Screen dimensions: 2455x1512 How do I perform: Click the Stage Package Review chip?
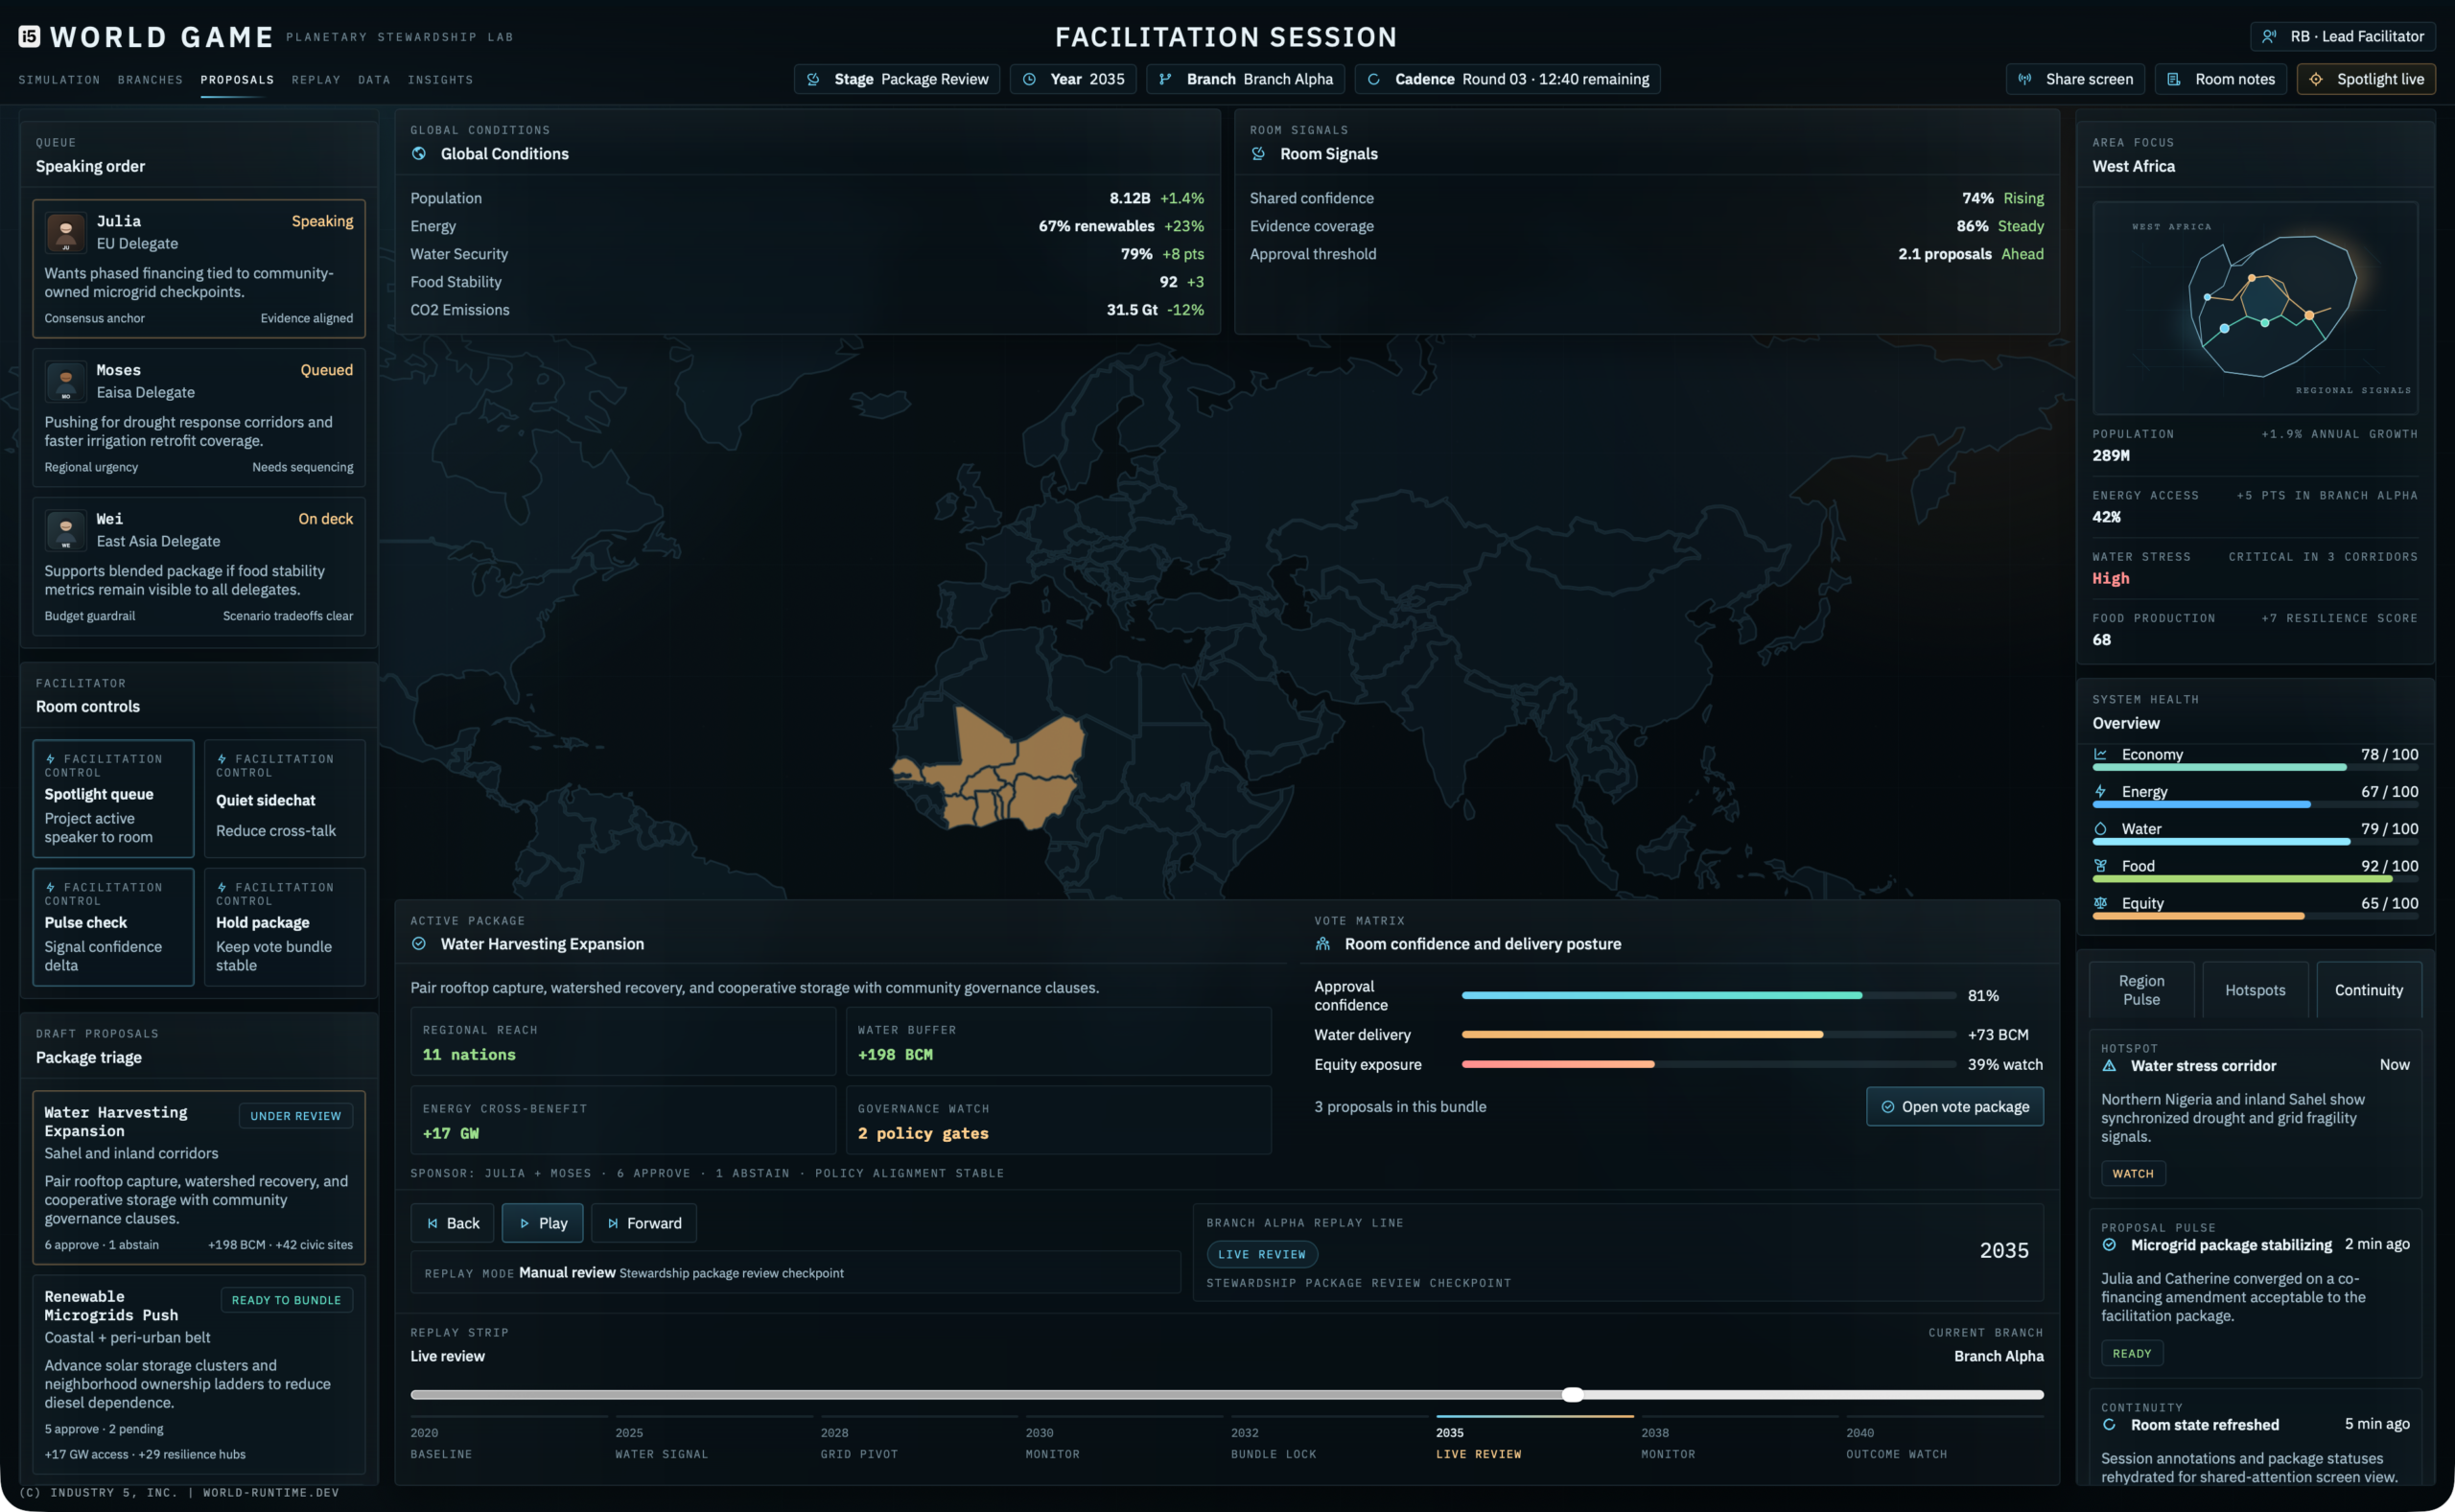tap(897, 79)
